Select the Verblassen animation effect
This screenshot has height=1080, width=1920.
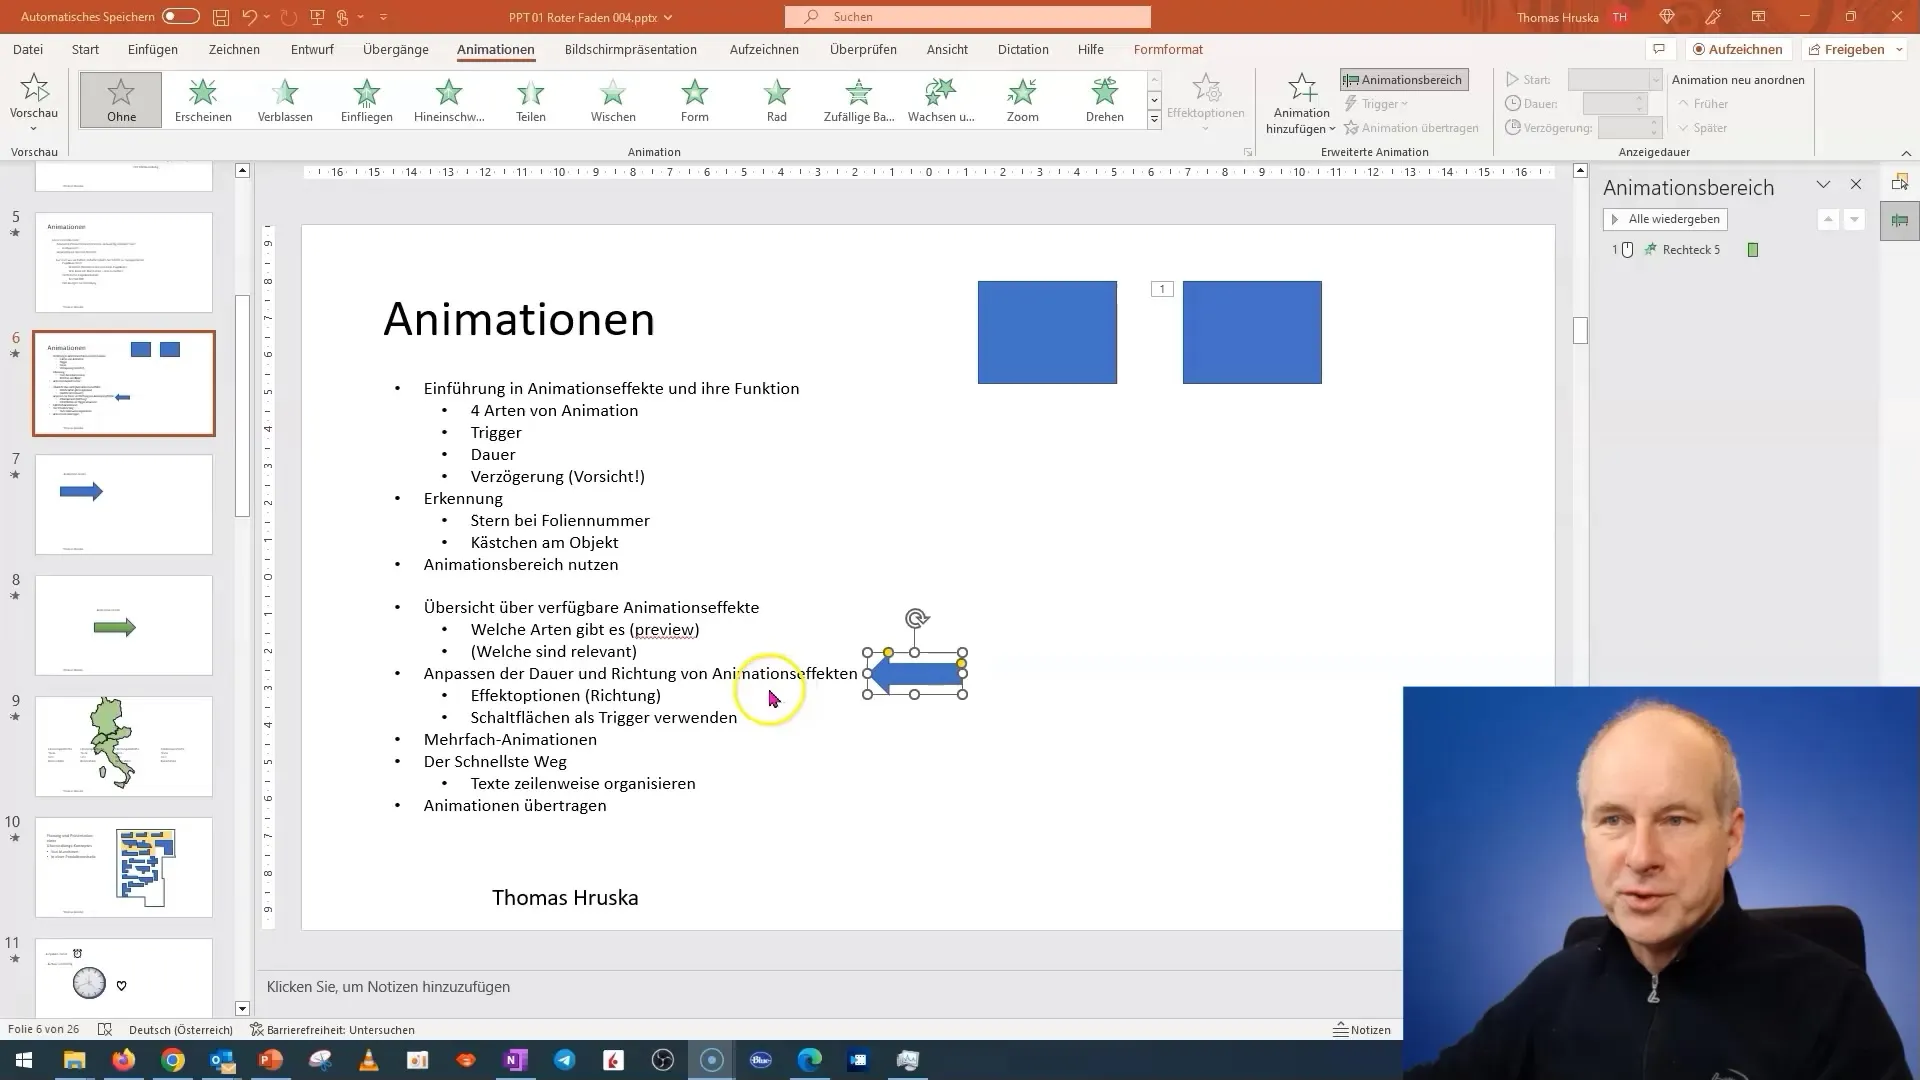(x=285, y=100)
